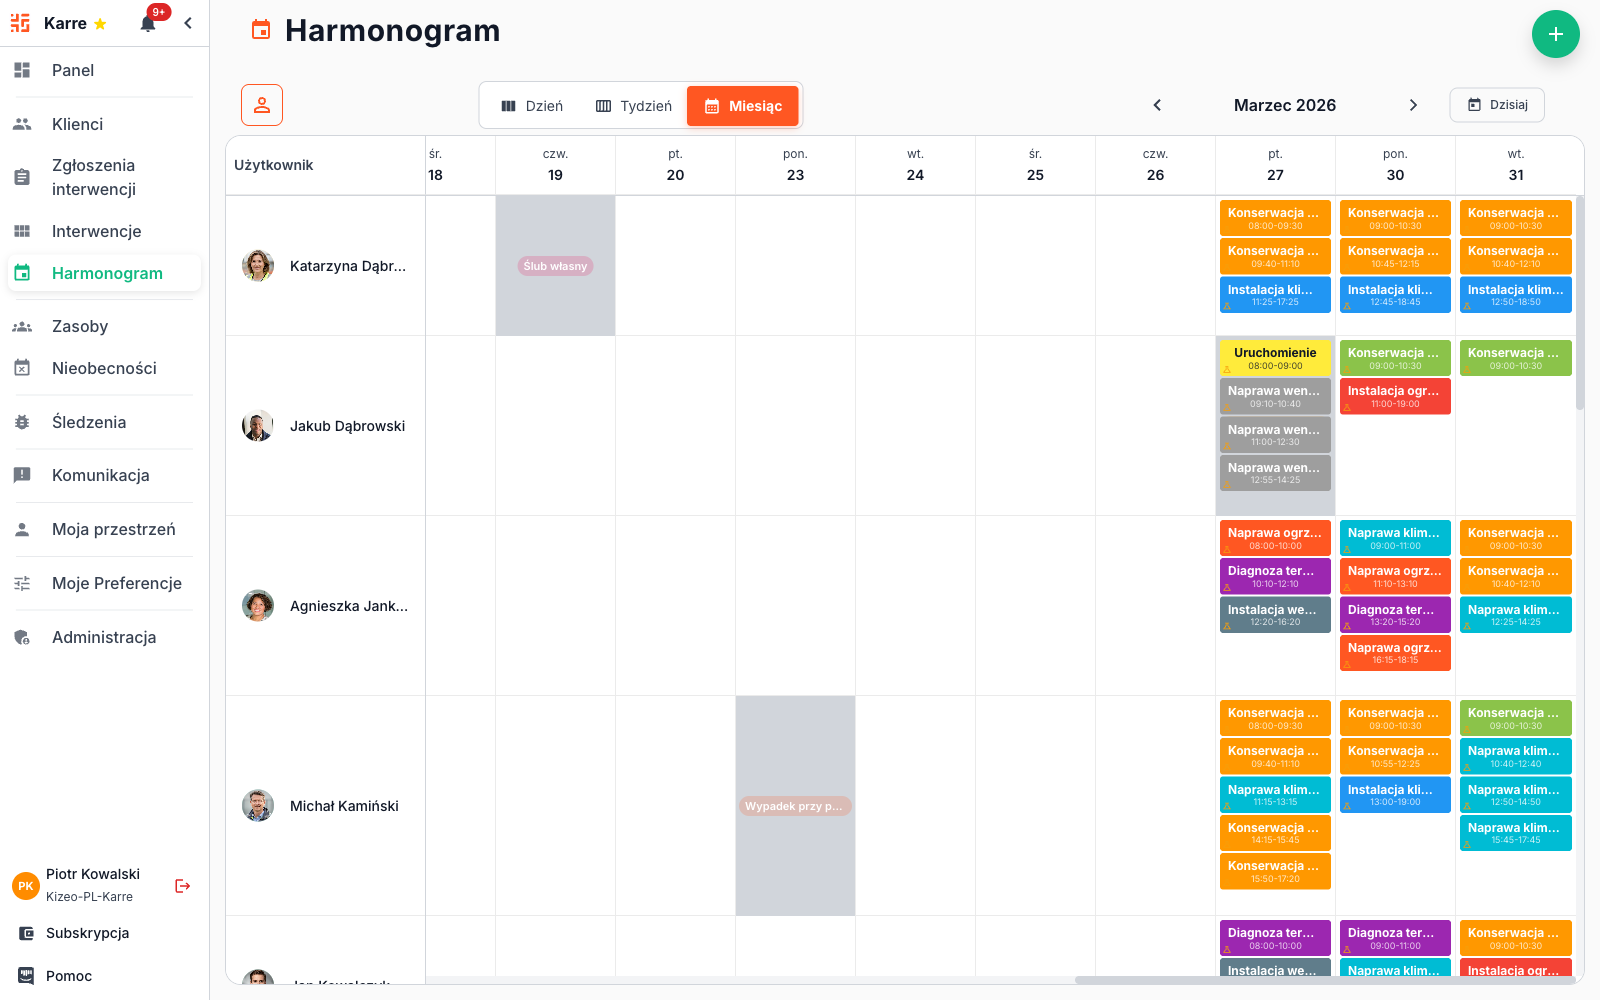Advance to the next month

point(1413,105)
